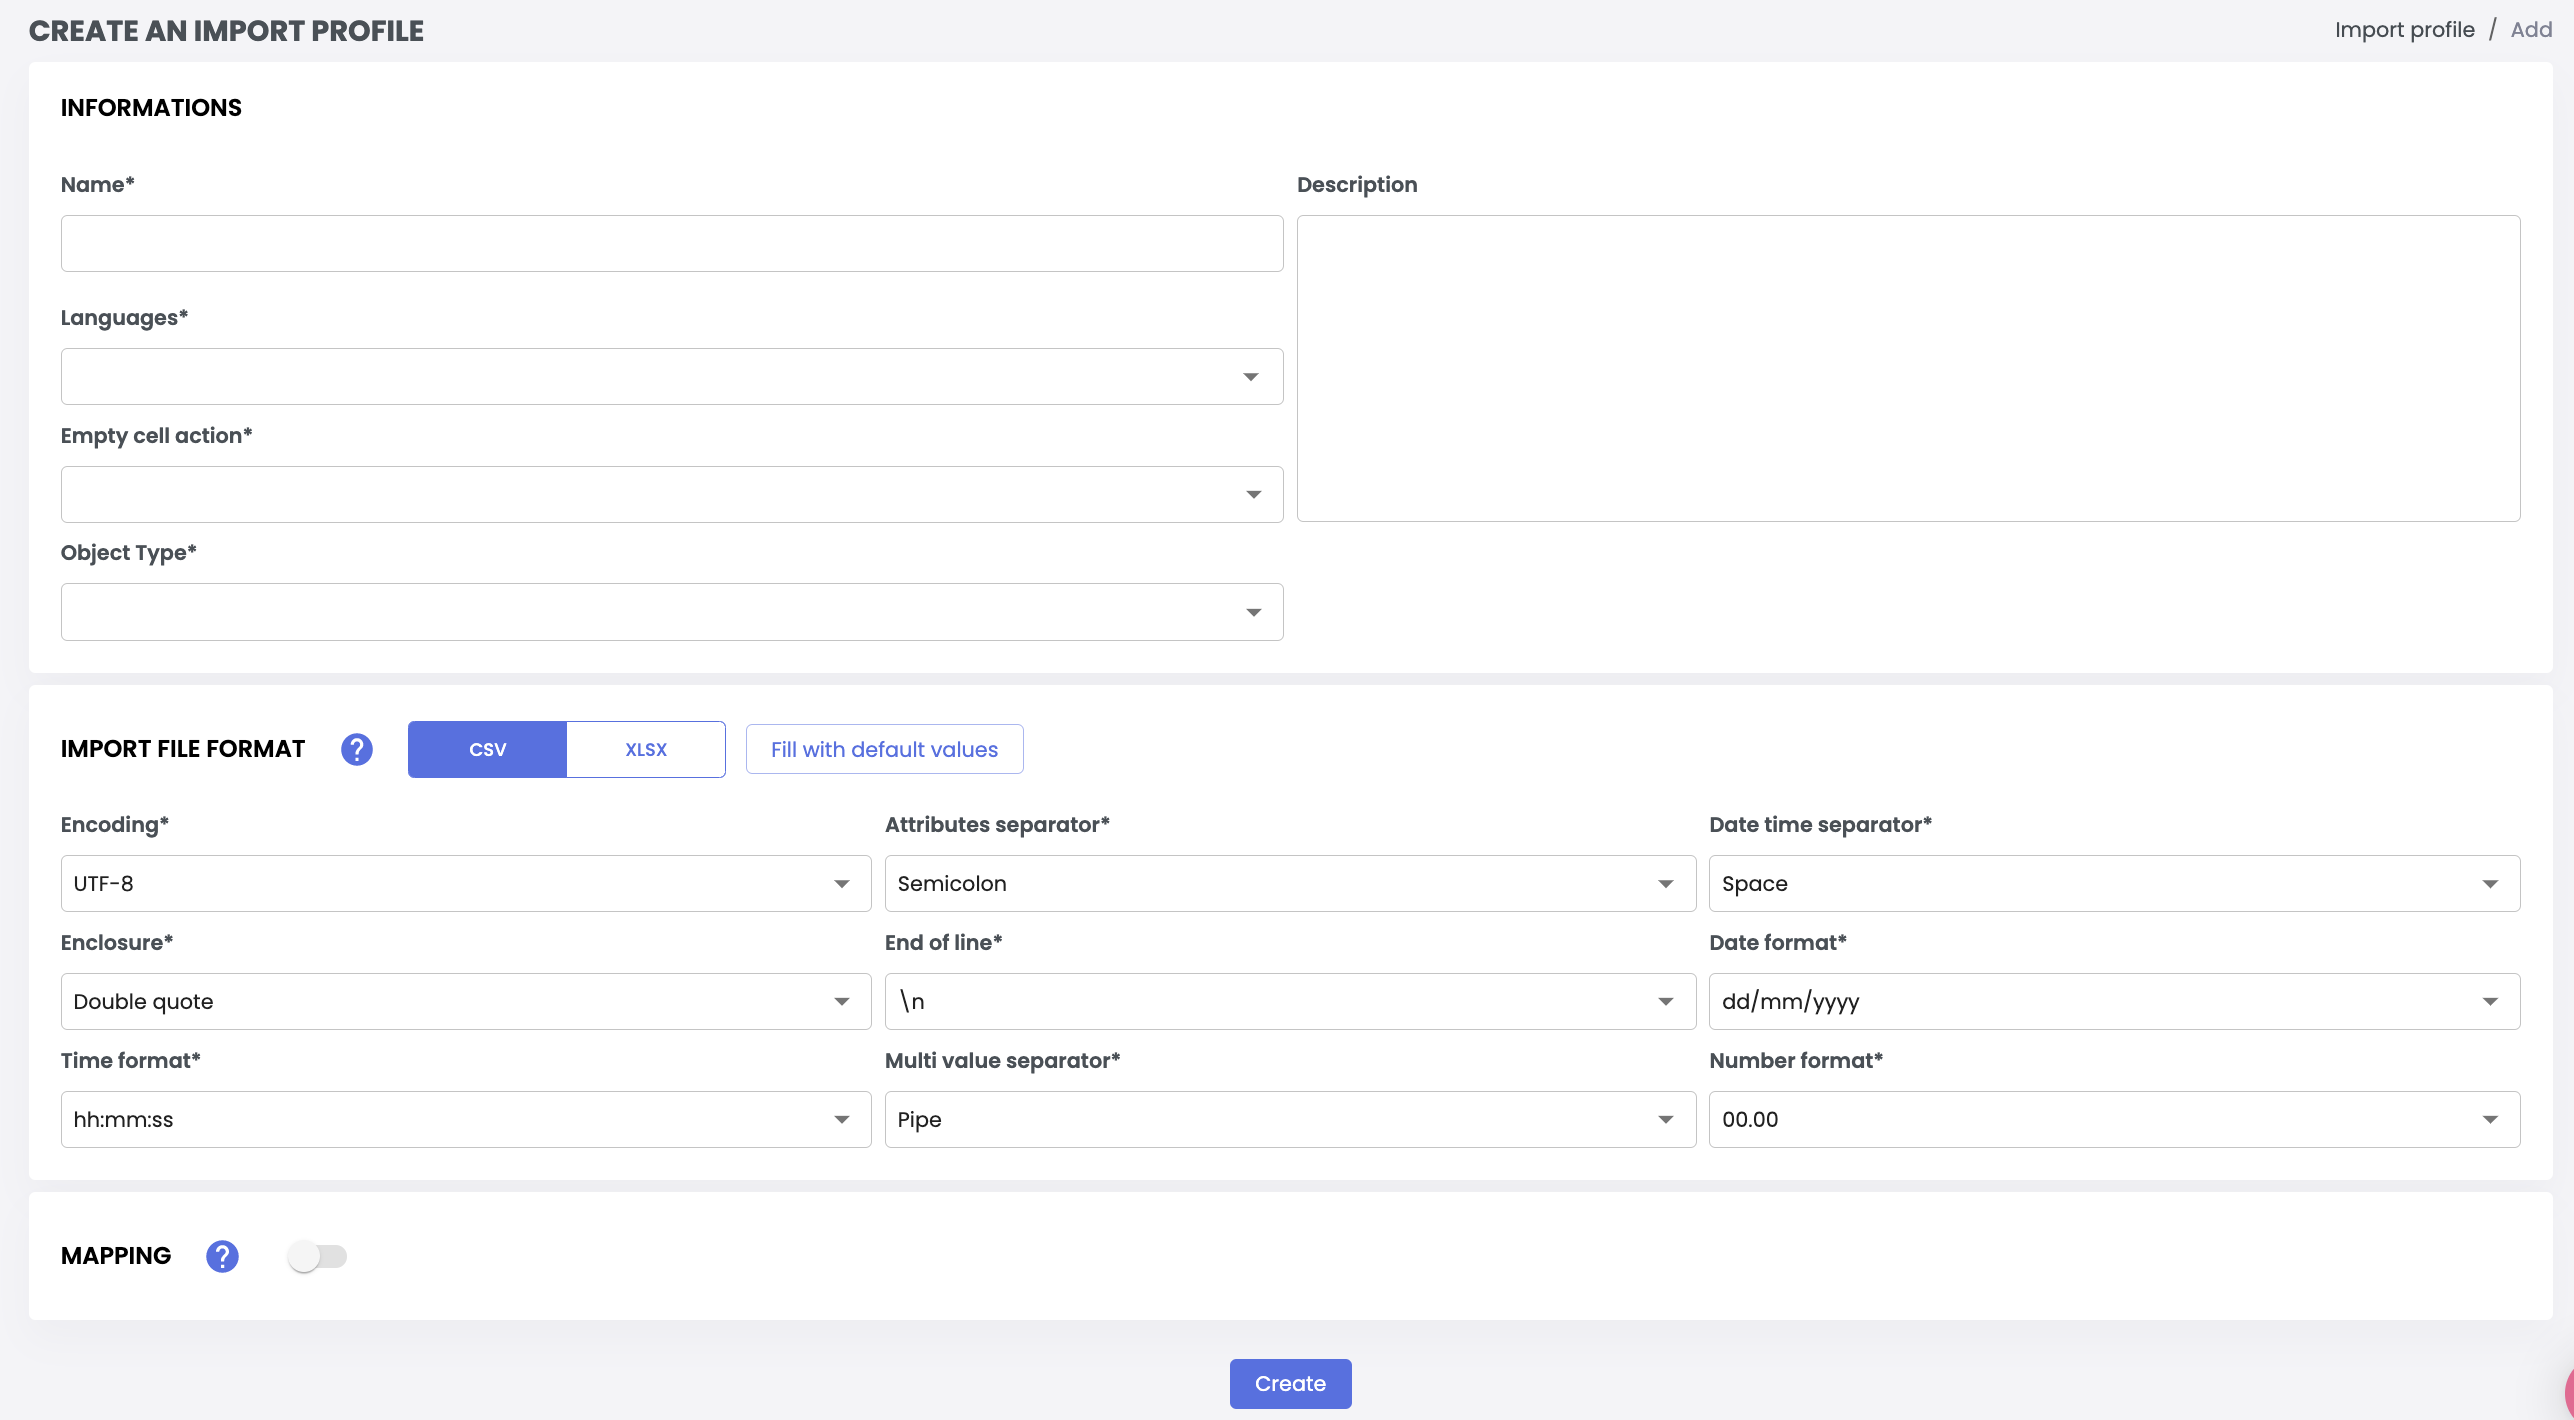2574x1420 pixels.
Task: Focus the Description text area
Action: tap(1907, 368)
